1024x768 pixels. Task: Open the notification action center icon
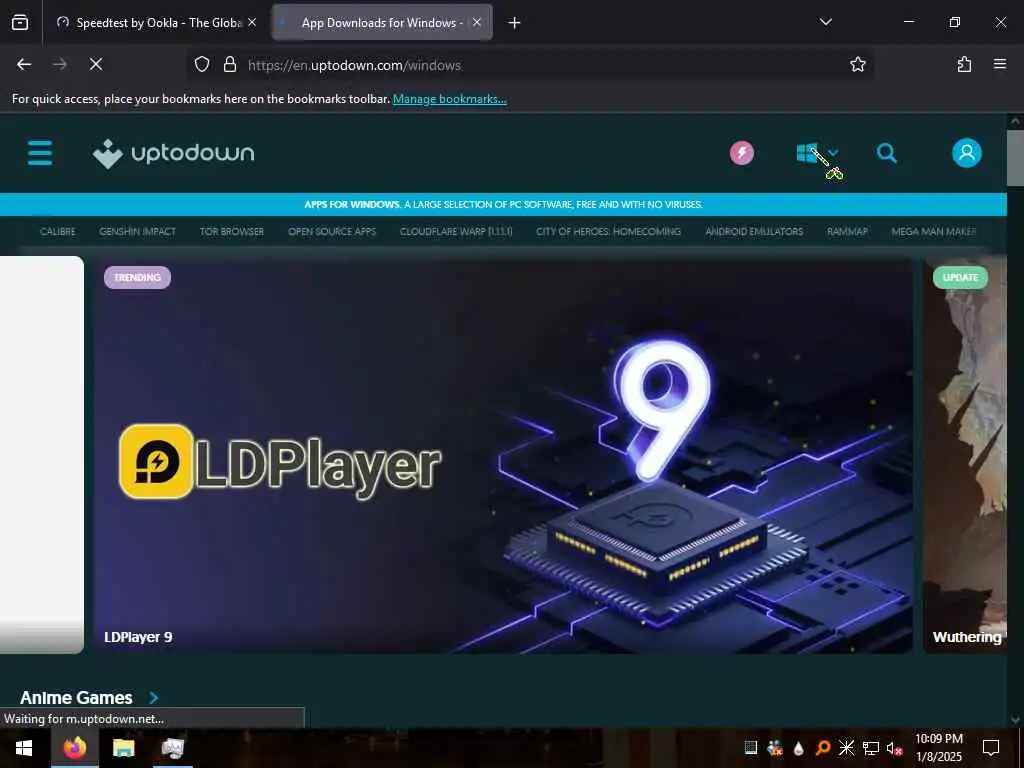pos(991,748)
